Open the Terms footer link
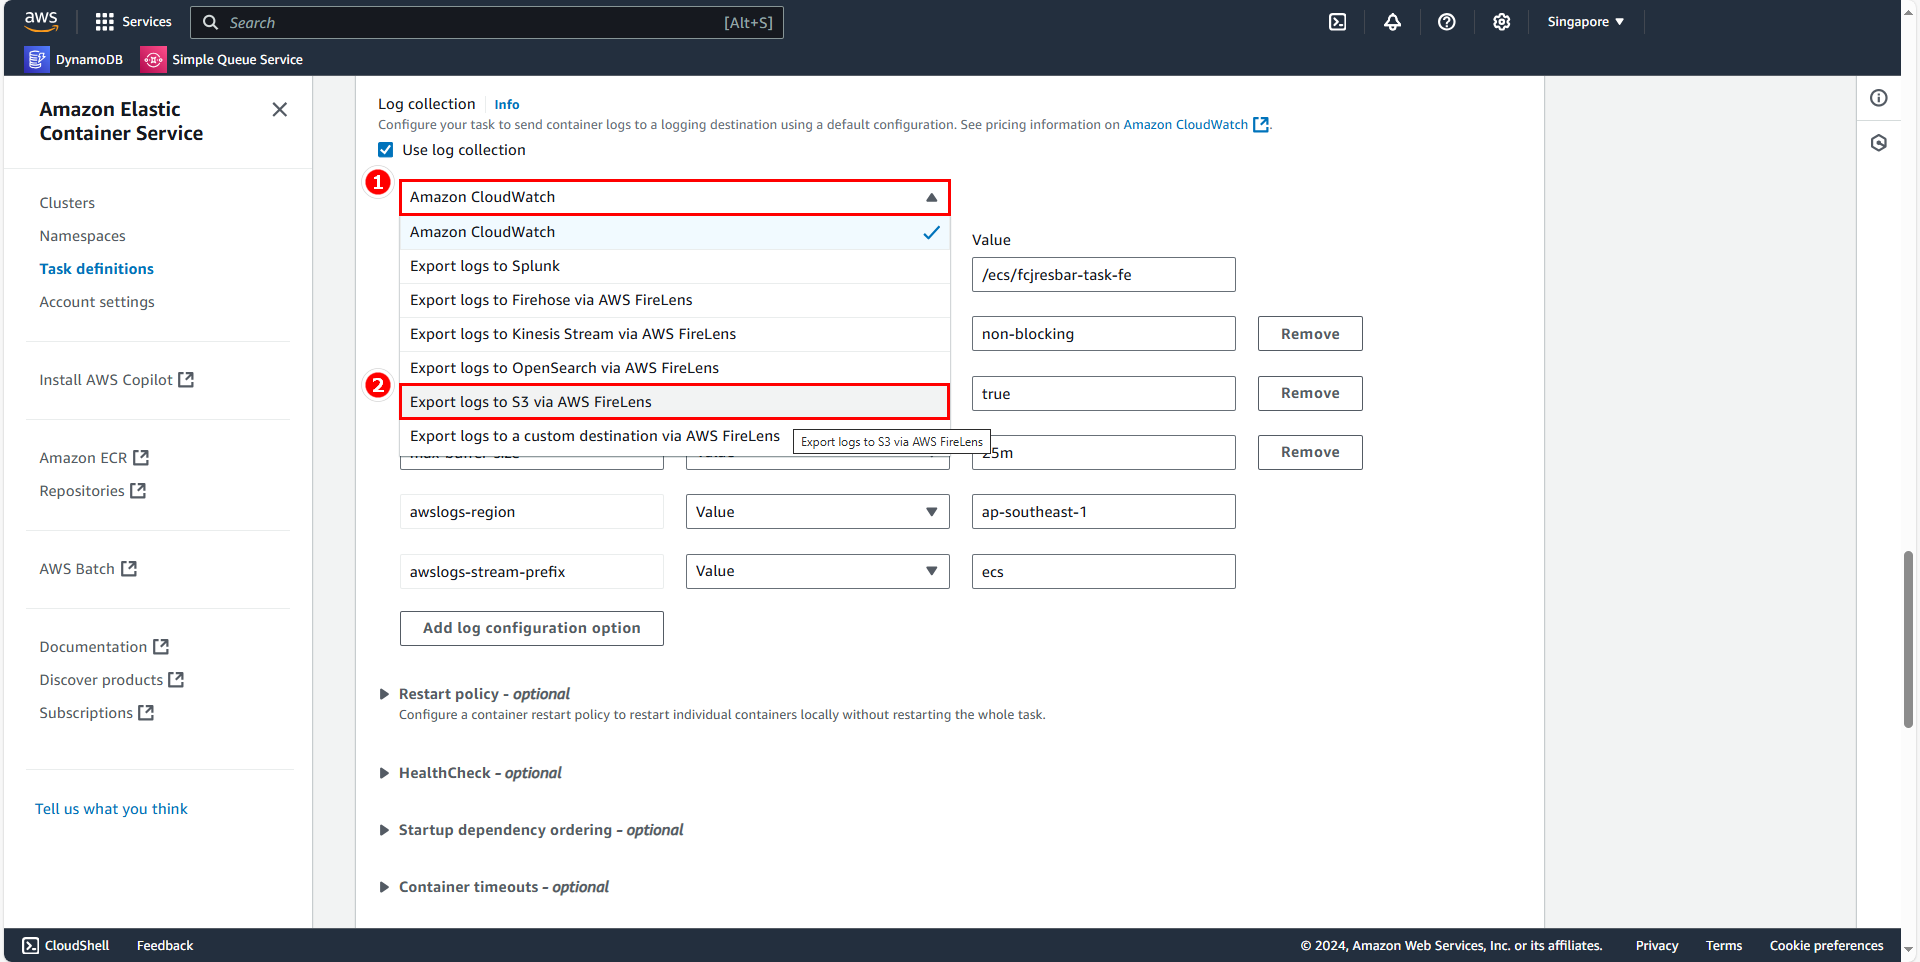This screenshot has width=1920, height=962. click(x=1724, y=946)
